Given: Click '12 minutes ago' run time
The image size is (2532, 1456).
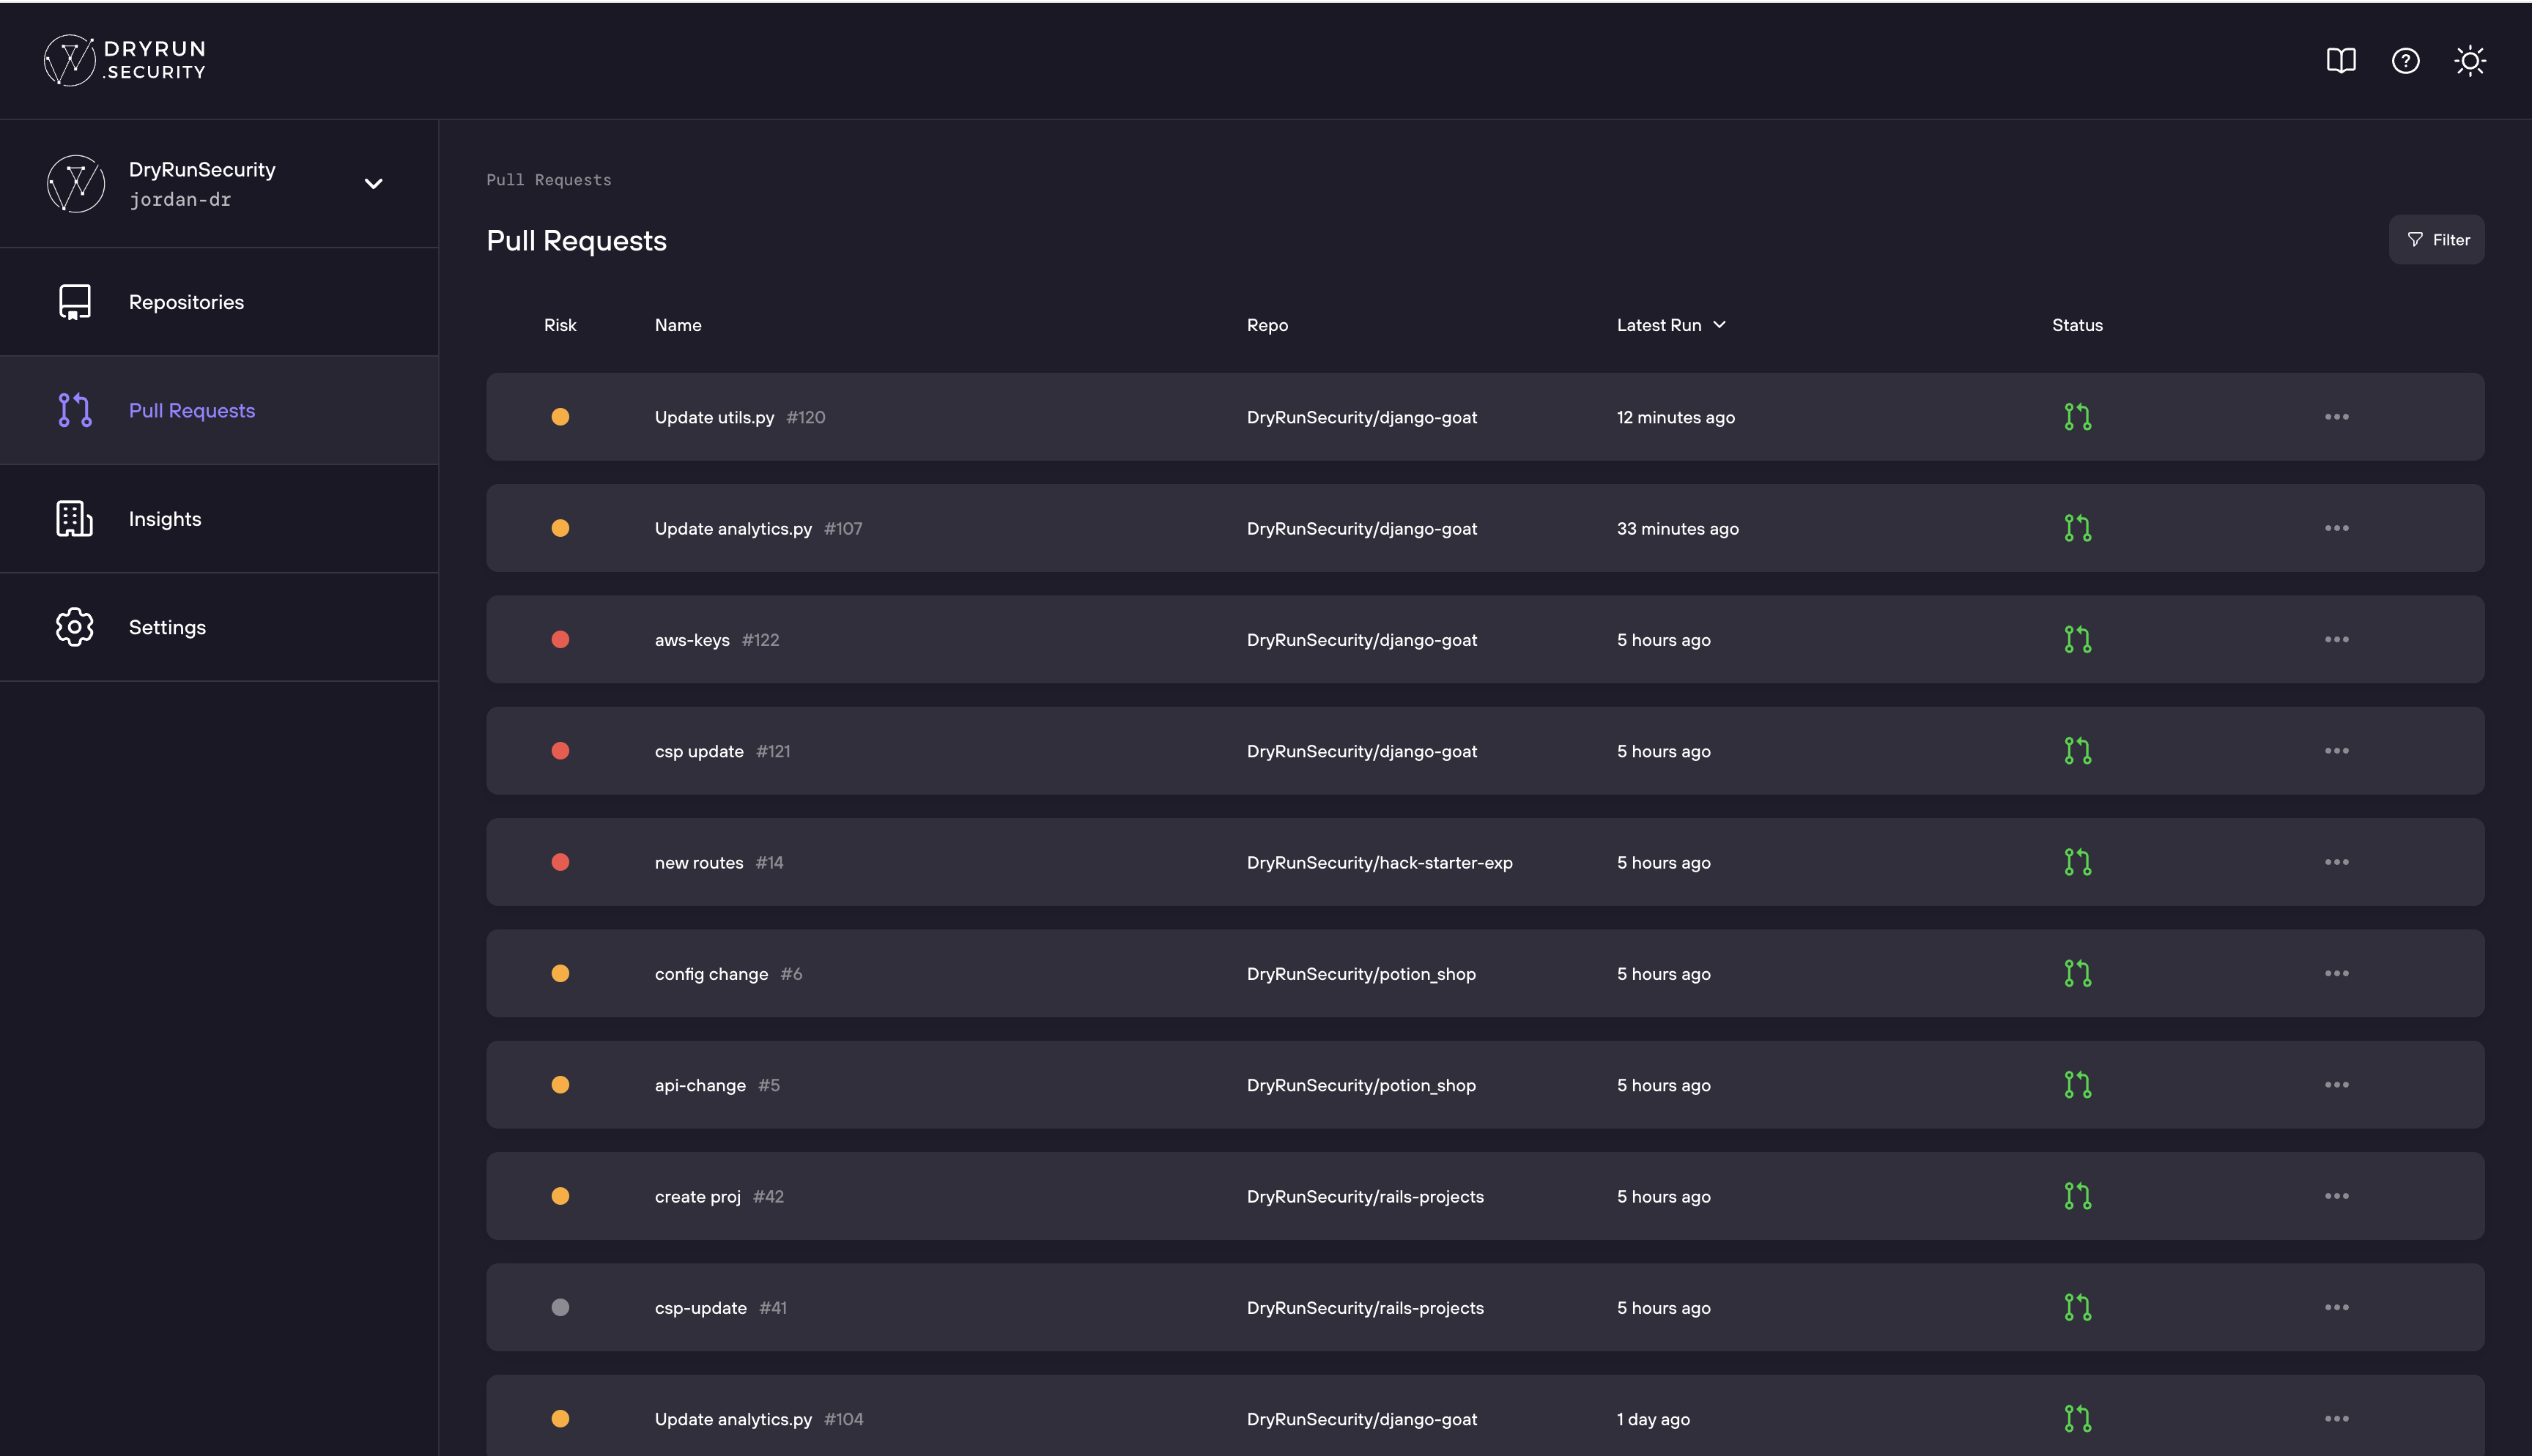Looking at the screenshot, I should (1675, 417).
